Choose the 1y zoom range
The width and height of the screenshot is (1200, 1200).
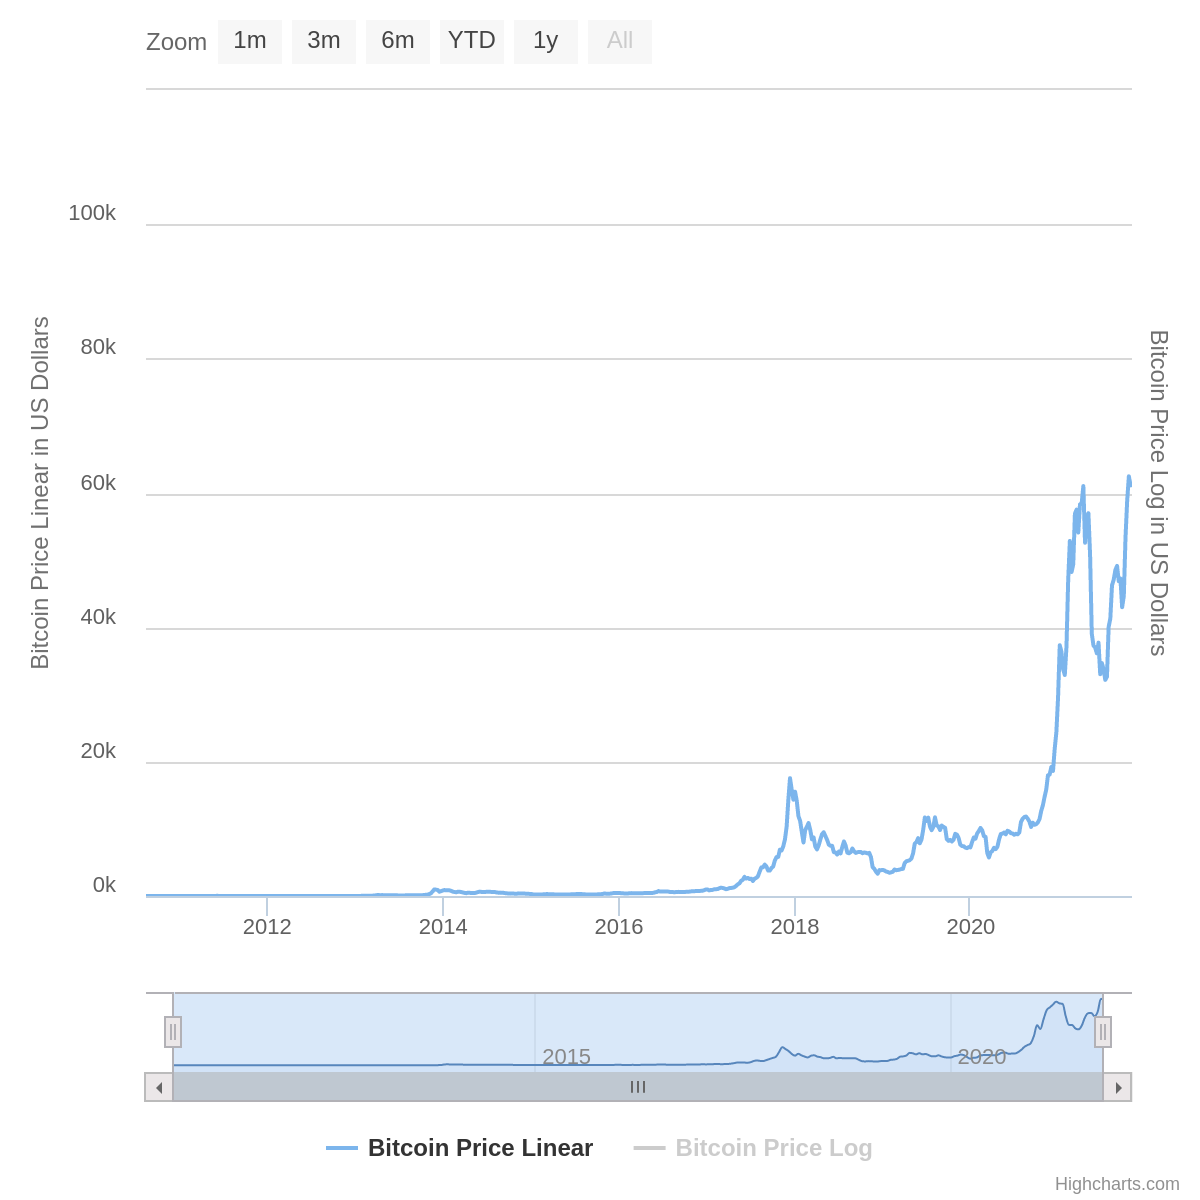(546, 41)
